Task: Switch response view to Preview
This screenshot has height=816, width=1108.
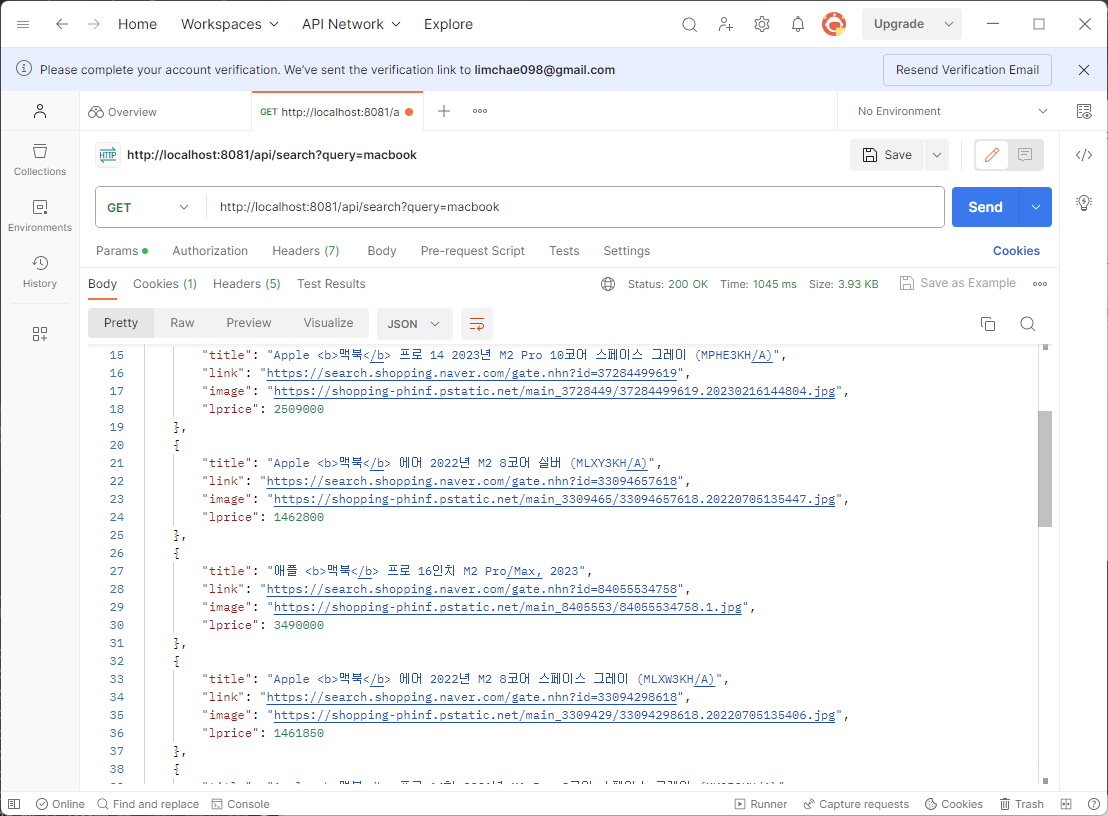Action: pos(249,323)
